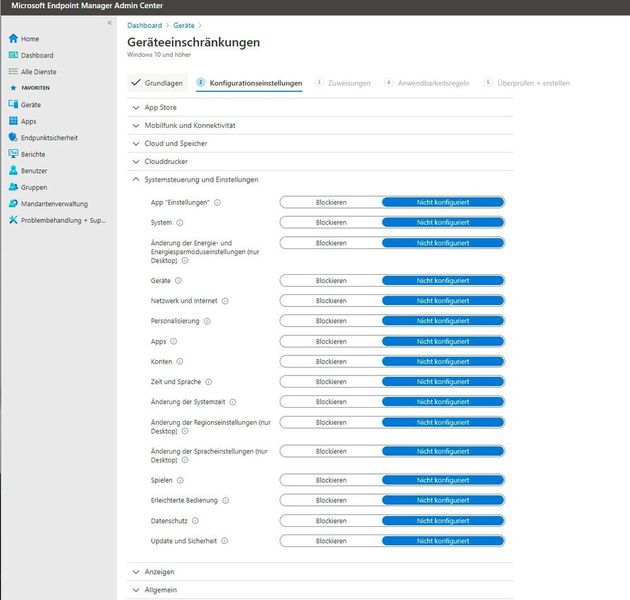Viewport: 630px width, 600px height.
Task: Open the Berichte monitor icon
Action: pyautogui.click(x=13, y=154)
